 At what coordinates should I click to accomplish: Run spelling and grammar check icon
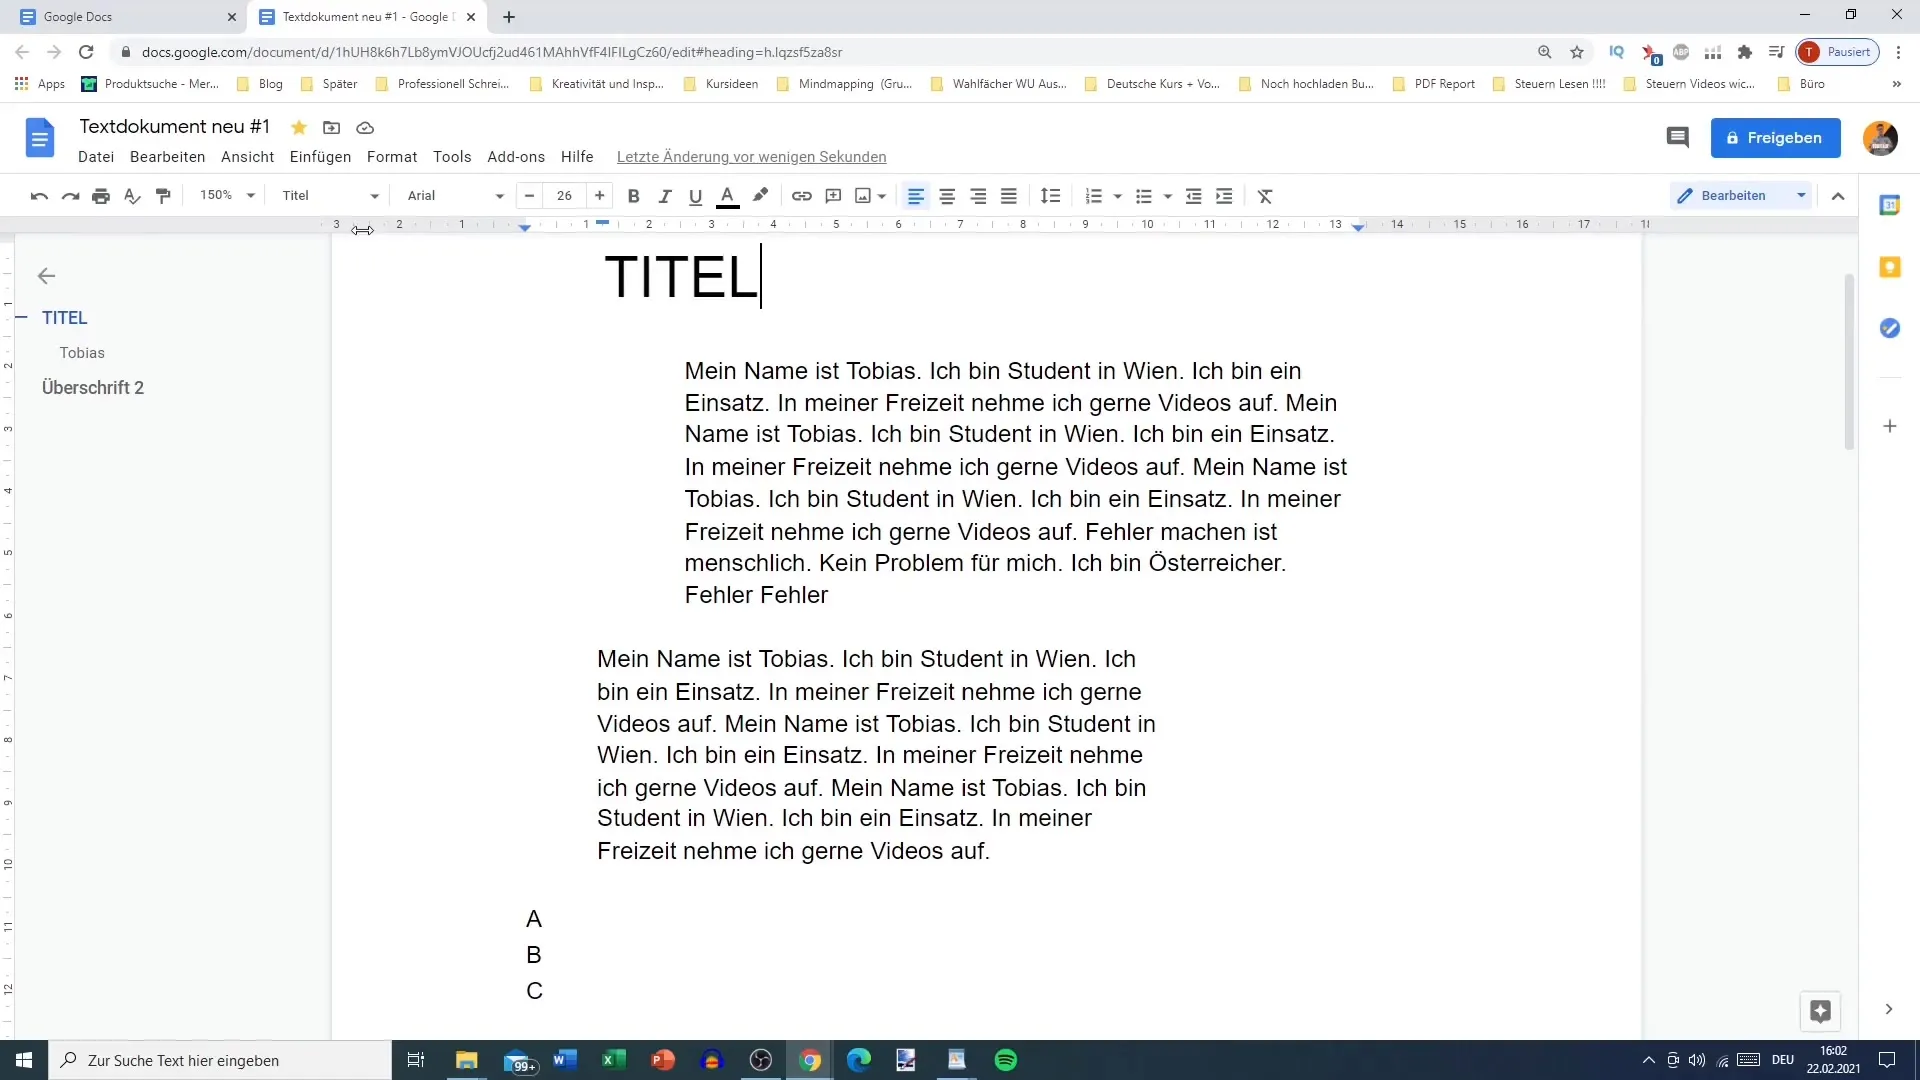coord(132,196)
